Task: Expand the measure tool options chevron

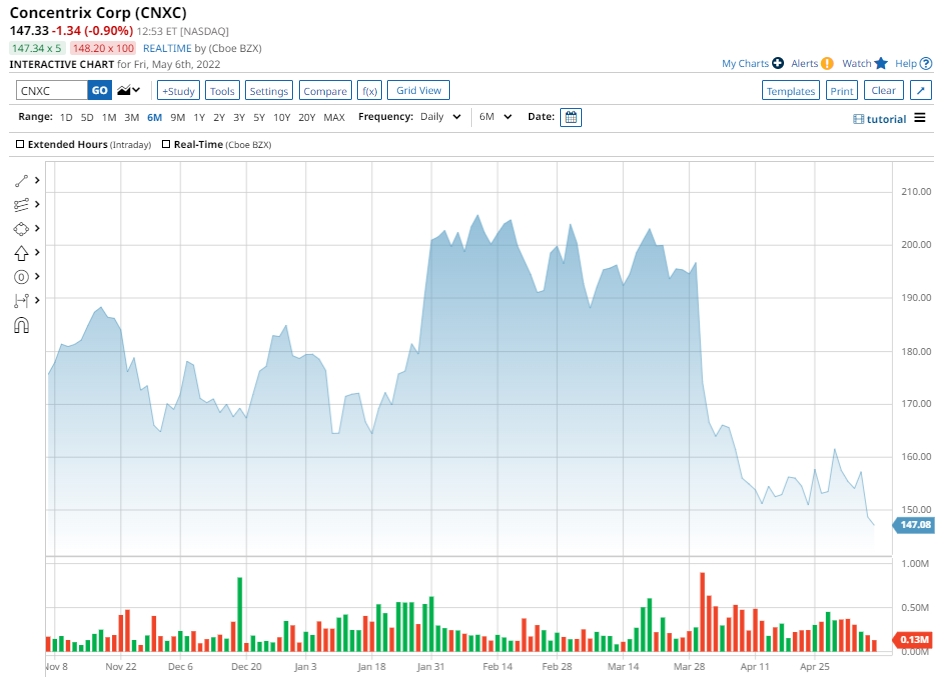Action: click(37, 300)
